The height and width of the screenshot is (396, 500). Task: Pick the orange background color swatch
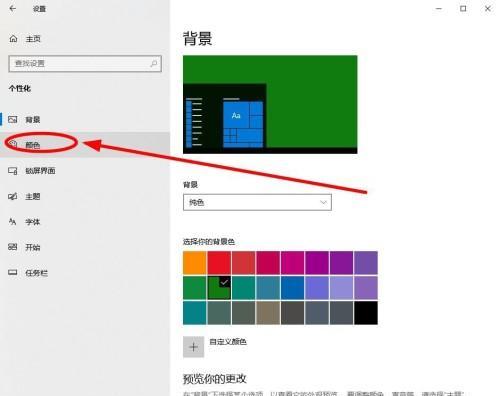(195, 263)
